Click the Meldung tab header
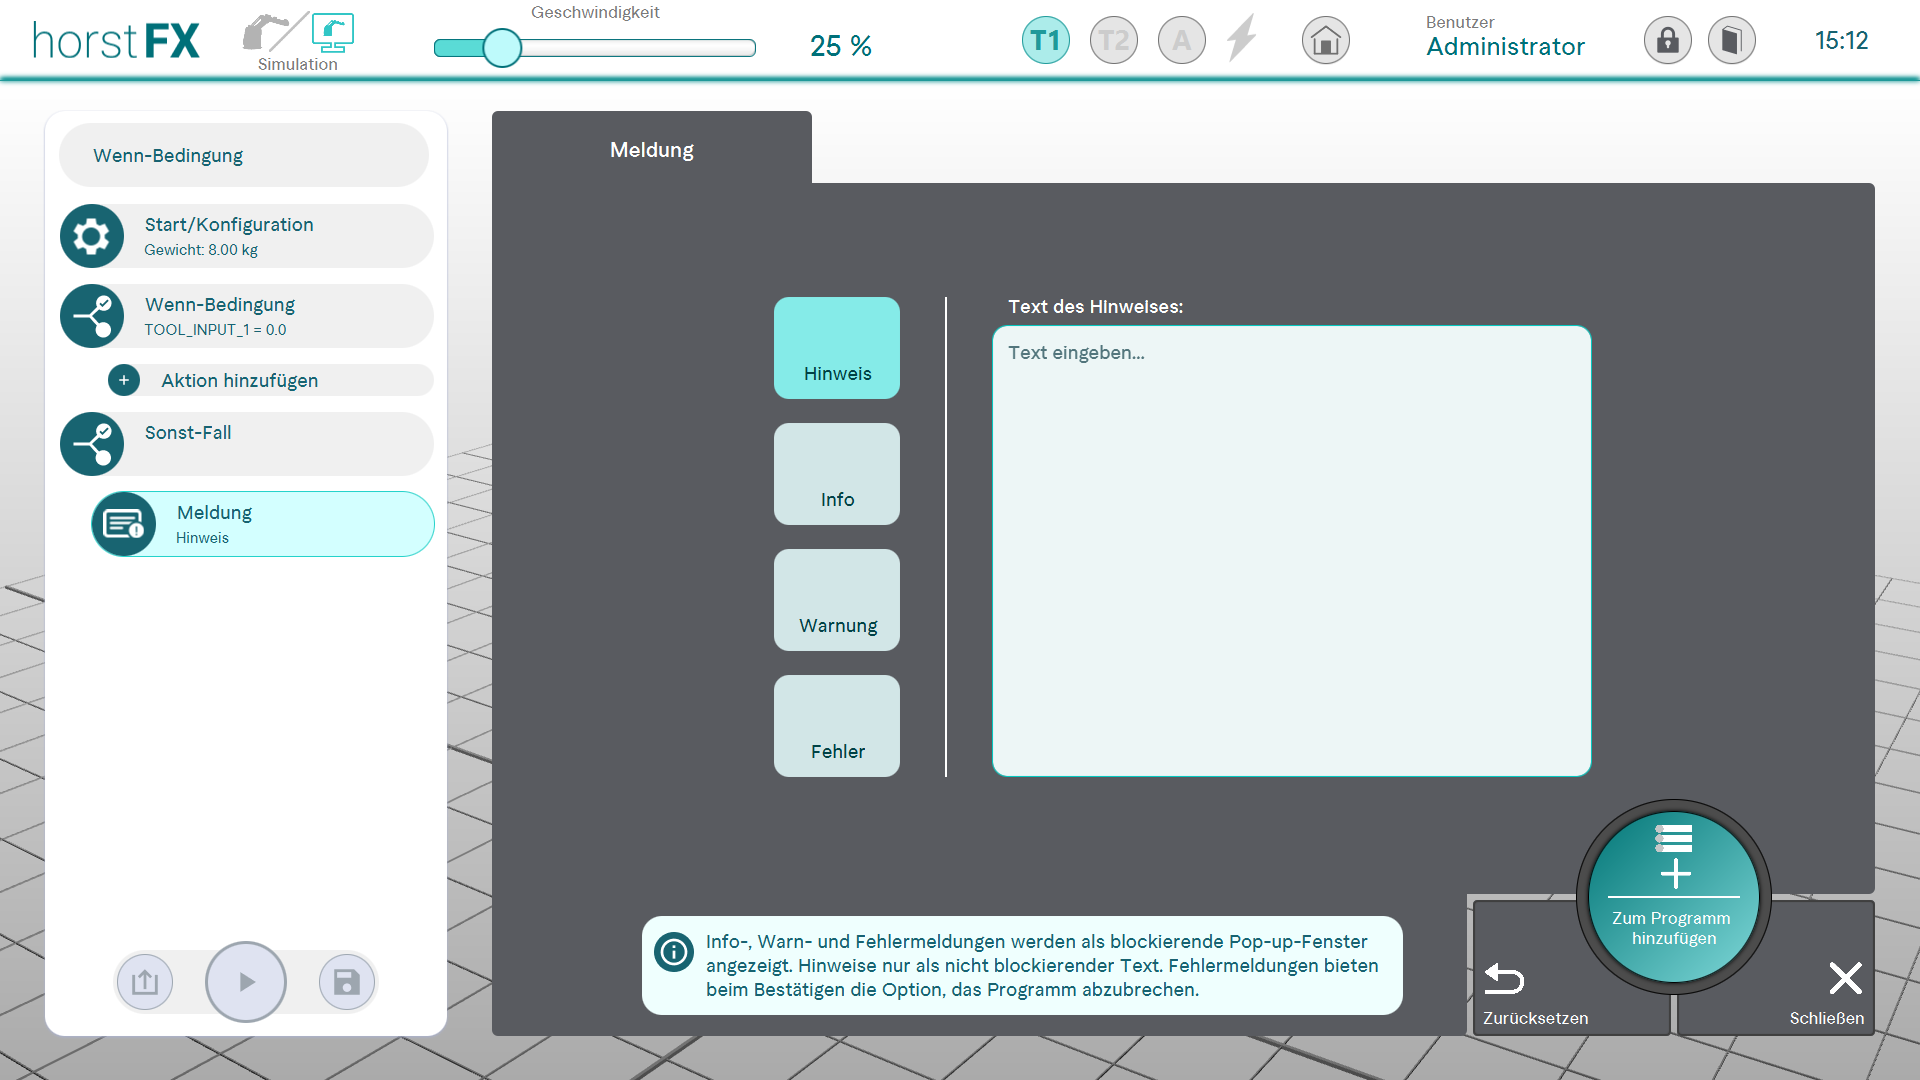 (x=652, y=150)
